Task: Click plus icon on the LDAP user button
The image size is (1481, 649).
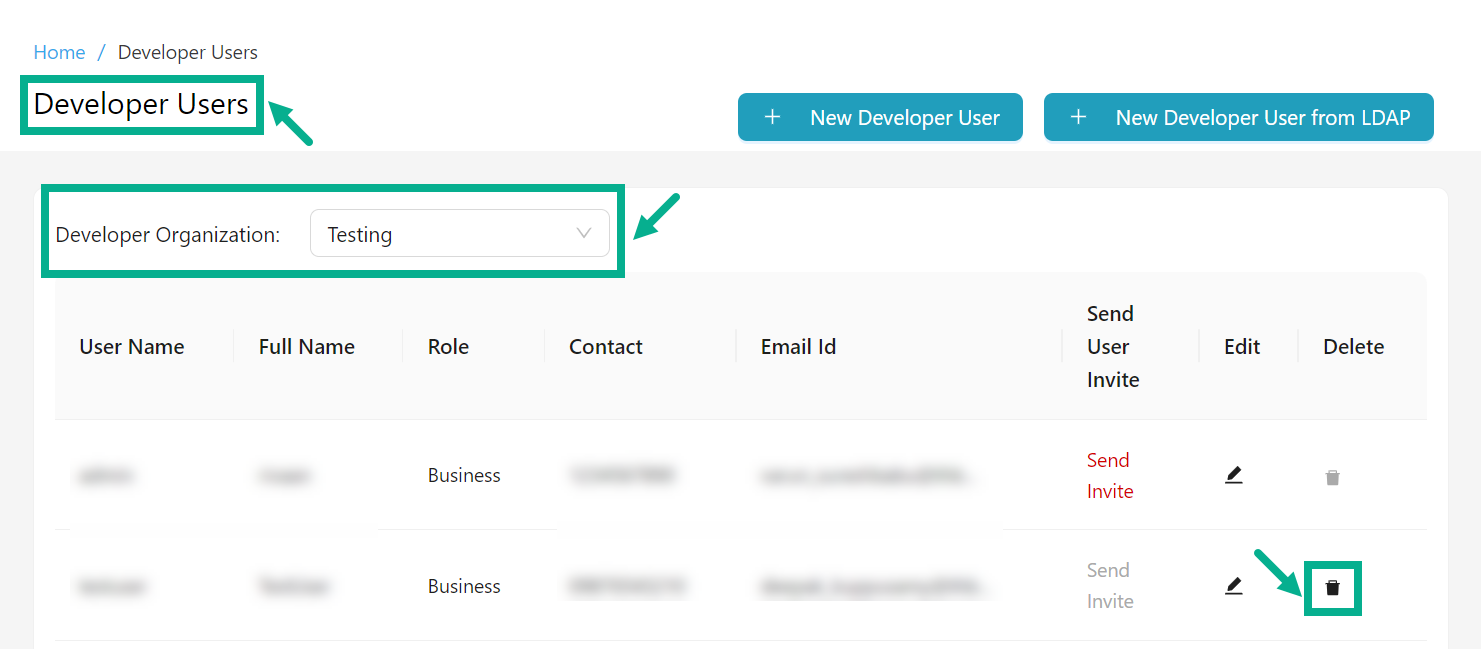Action: click(x=1078, y=118)
